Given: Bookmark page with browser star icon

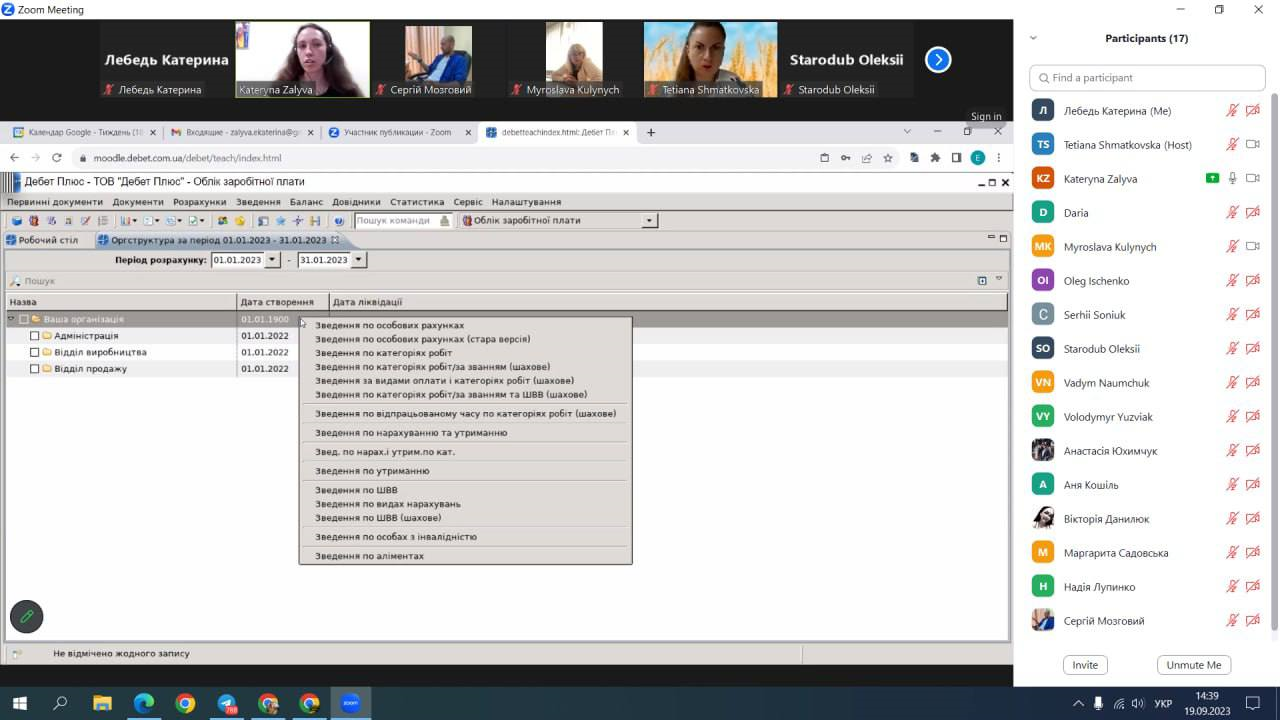Looking at the screenshot, I should (887, 158).
